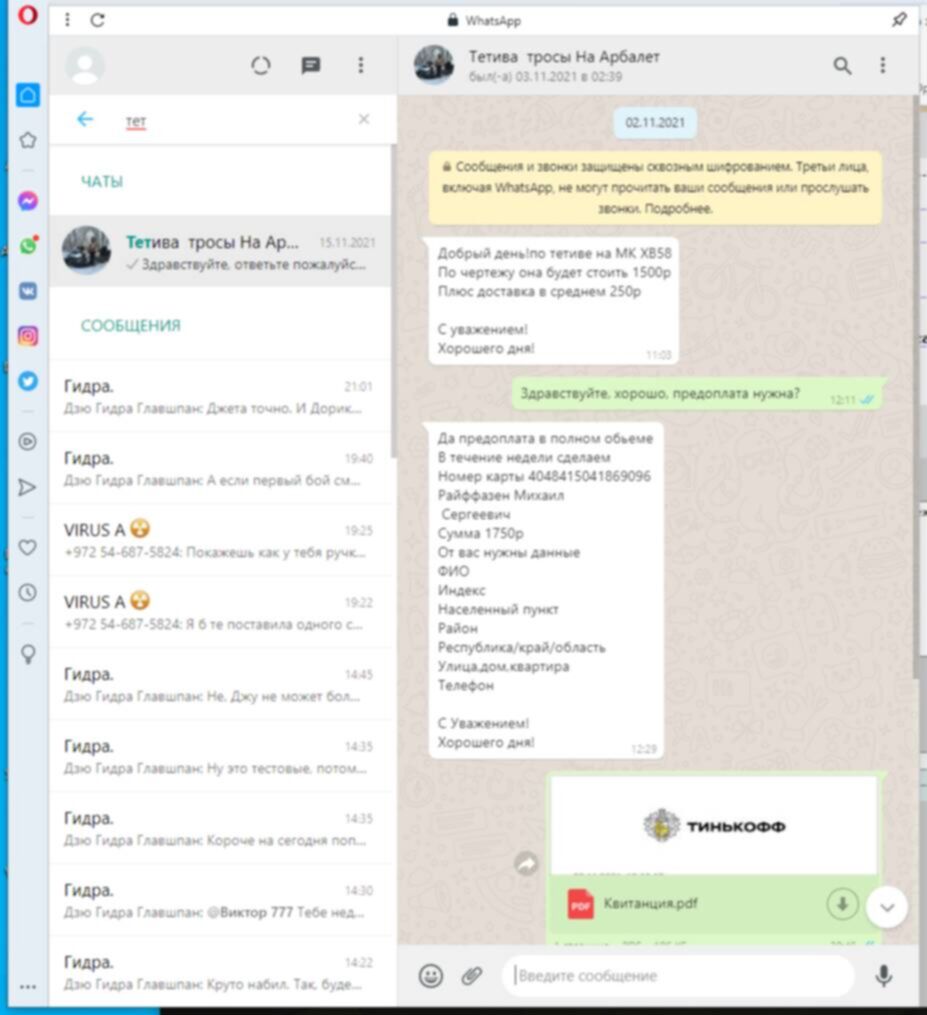Open Twitter in Opera sidebar

click(28, 381)
